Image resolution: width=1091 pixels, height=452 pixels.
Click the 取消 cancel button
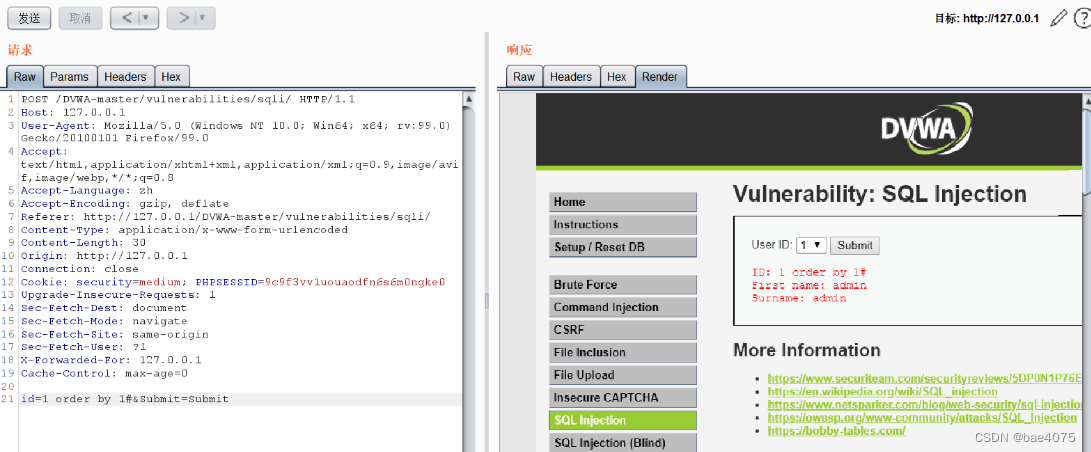click(80, 18)
